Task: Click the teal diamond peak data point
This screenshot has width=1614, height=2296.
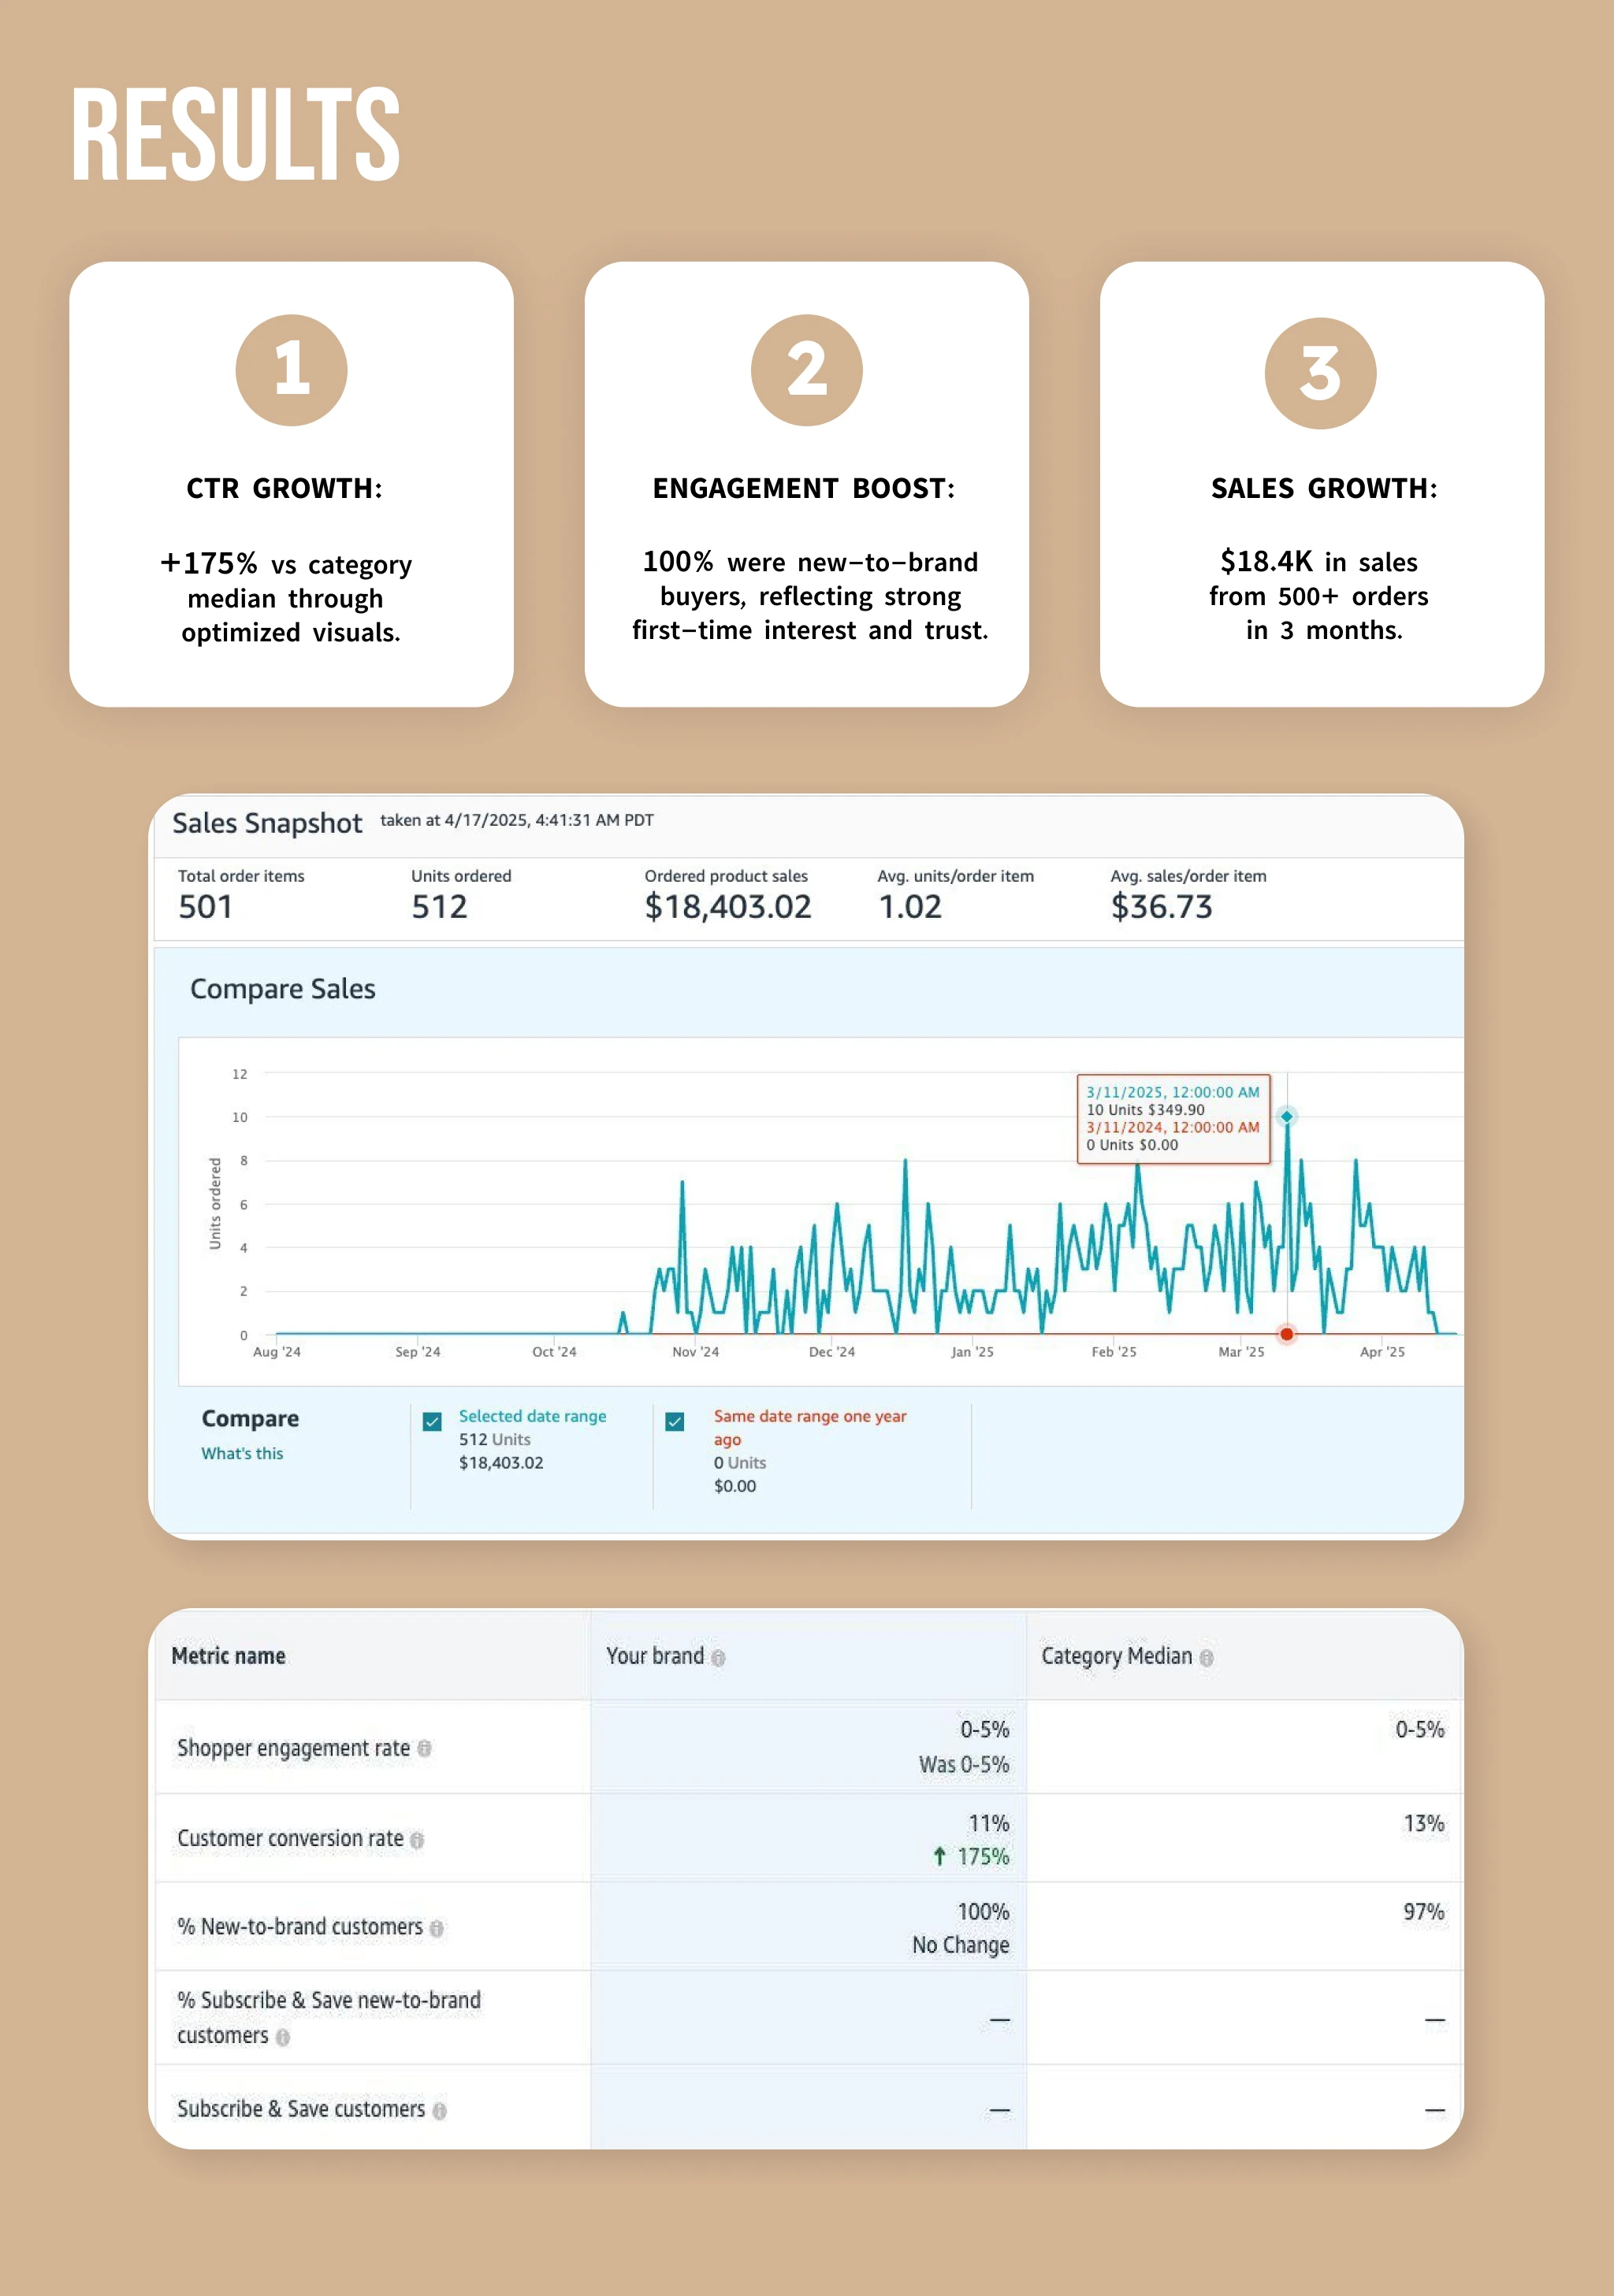Action: 1287,1116
